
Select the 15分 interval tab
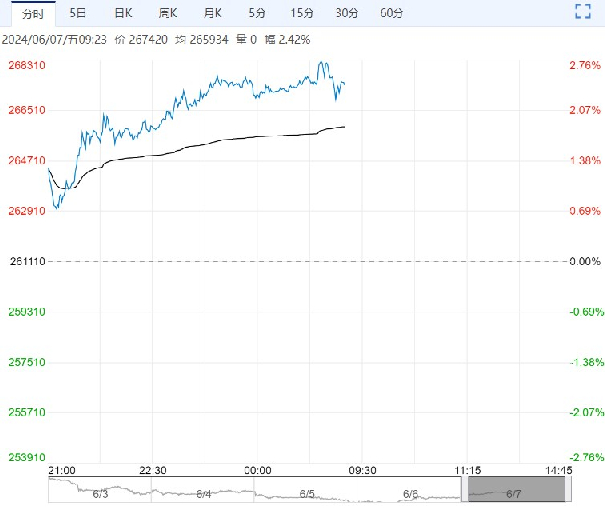point(301,13)
